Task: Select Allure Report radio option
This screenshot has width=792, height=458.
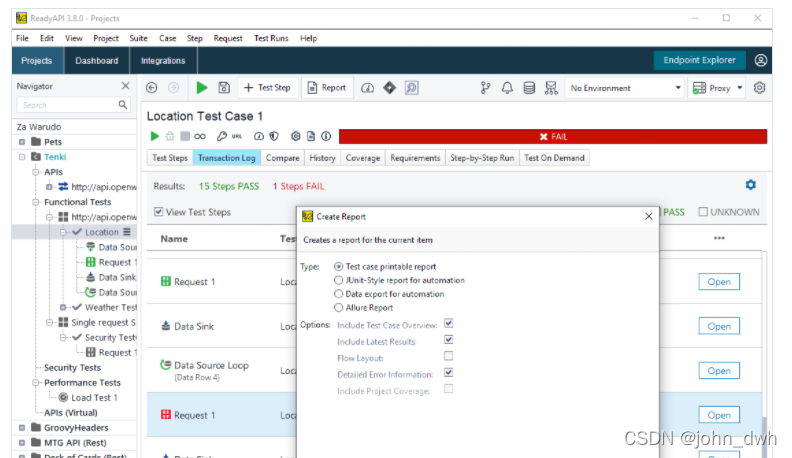Action: [x=338, y=307]
